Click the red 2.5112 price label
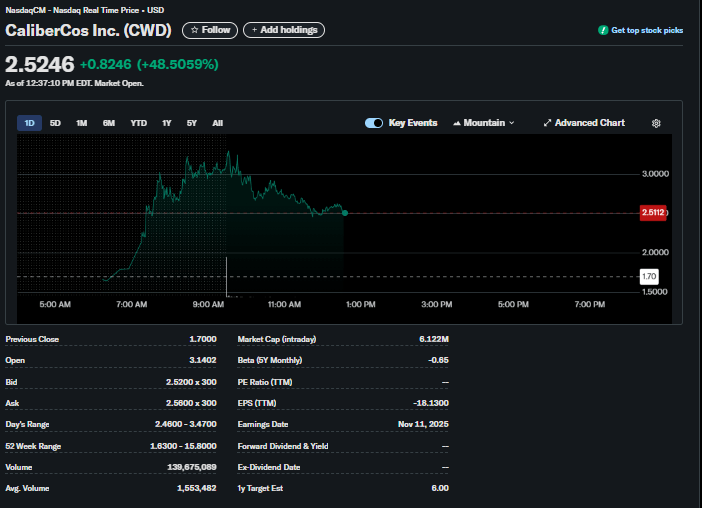 click(x=653, y=213)
